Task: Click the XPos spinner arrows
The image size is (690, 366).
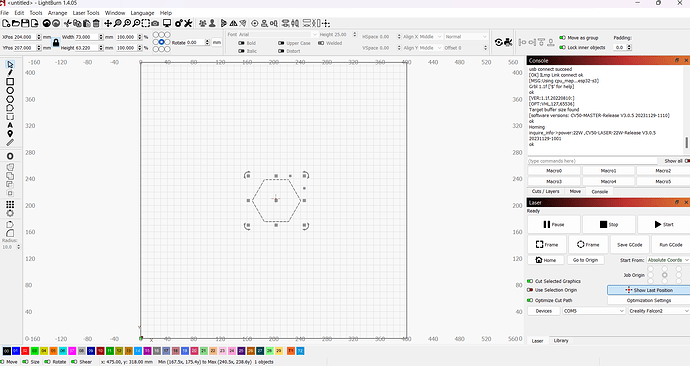Action: pyautogui.click(x=39, y=37)
